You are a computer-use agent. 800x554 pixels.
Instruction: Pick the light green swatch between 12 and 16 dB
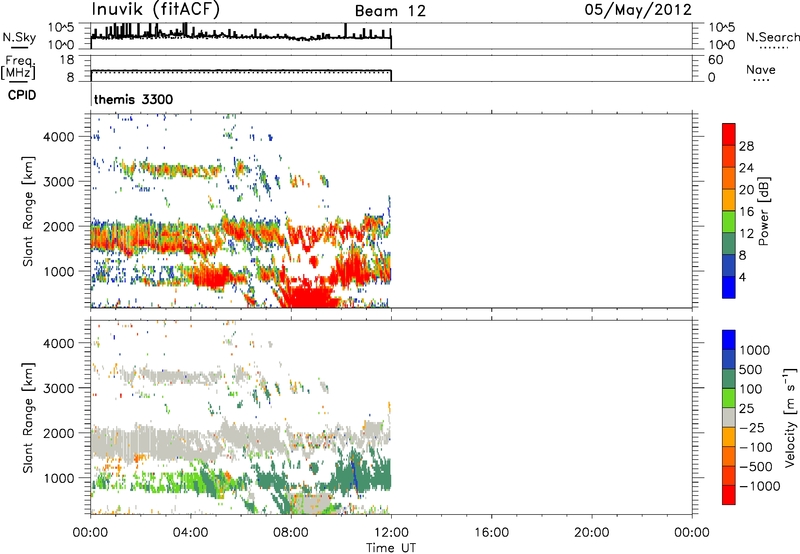tap(729, 222)
